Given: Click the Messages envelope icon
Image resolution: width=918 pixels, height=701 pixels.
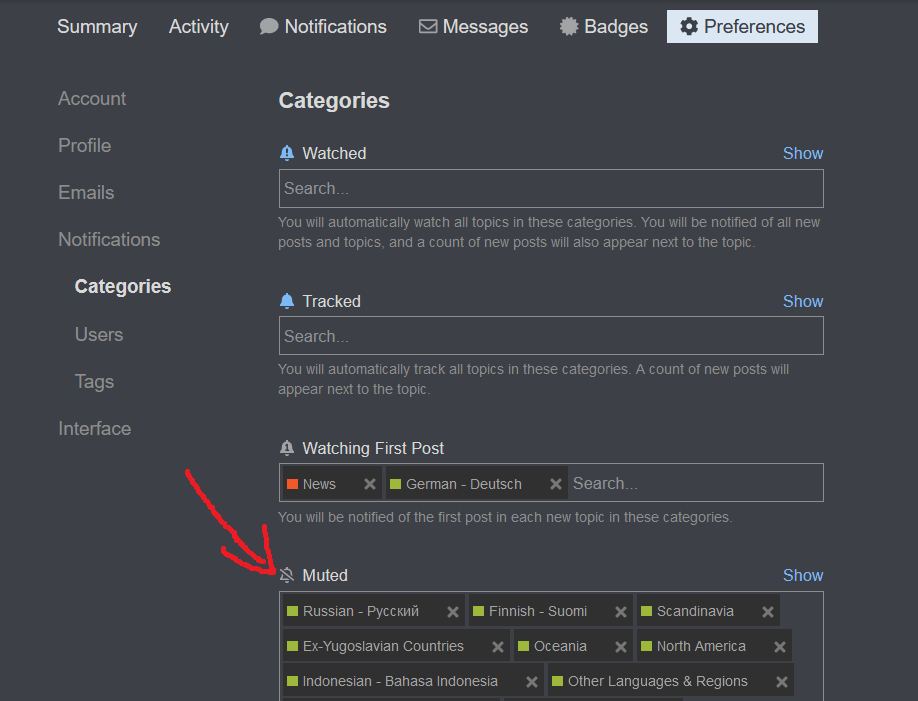Looking at the screenshot, I should click(x=428, y=26).
